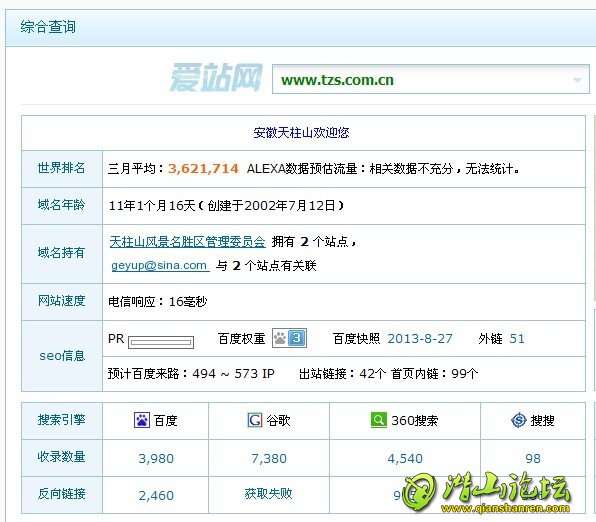Viewport: 596px width, 522px height.
Task: Open Baidu backlink count 2,460
Action: tap(156, 495)
